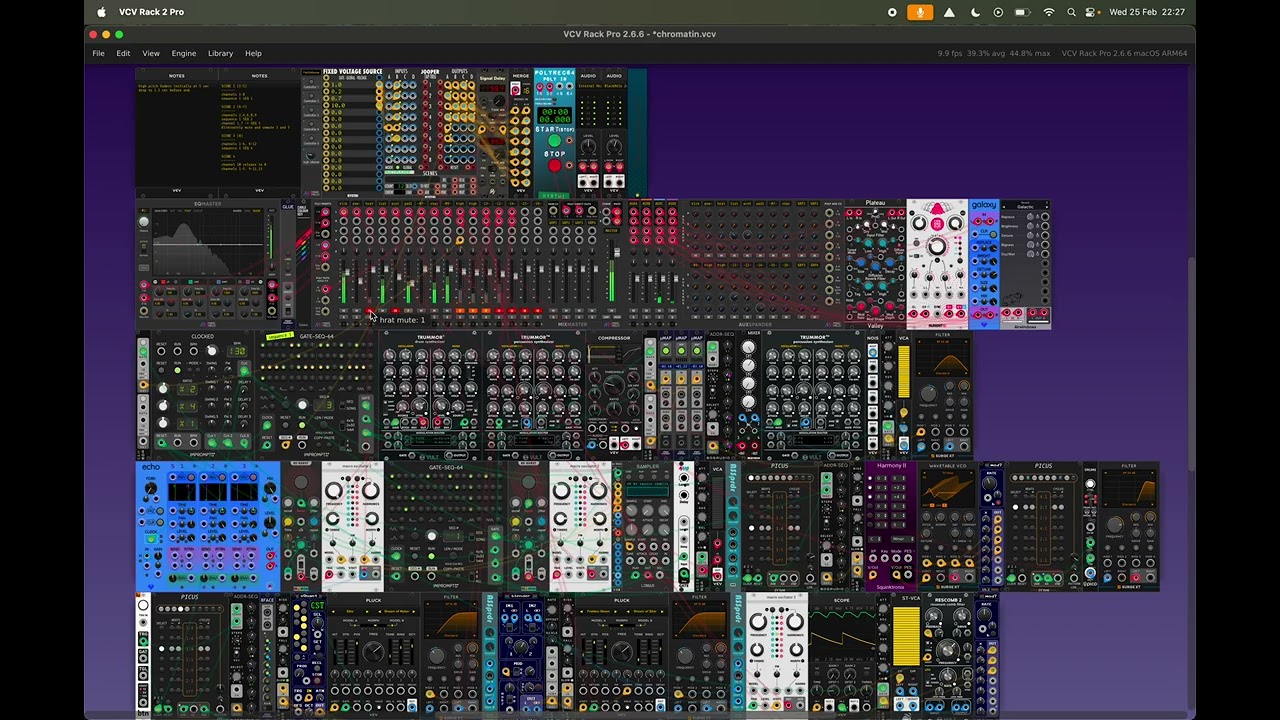The image size is (1280, 720).
Task: Click the POLYREC64 time counter display
Action: point(554,113)
